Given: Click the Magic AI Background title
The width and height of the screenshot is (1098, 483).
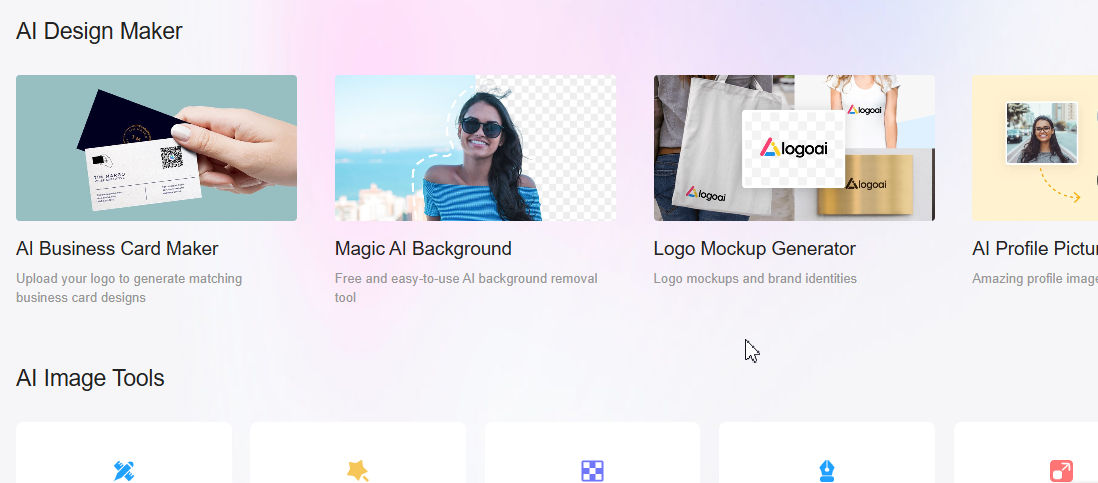Looking at the screenshot, I should coord(423,248).
